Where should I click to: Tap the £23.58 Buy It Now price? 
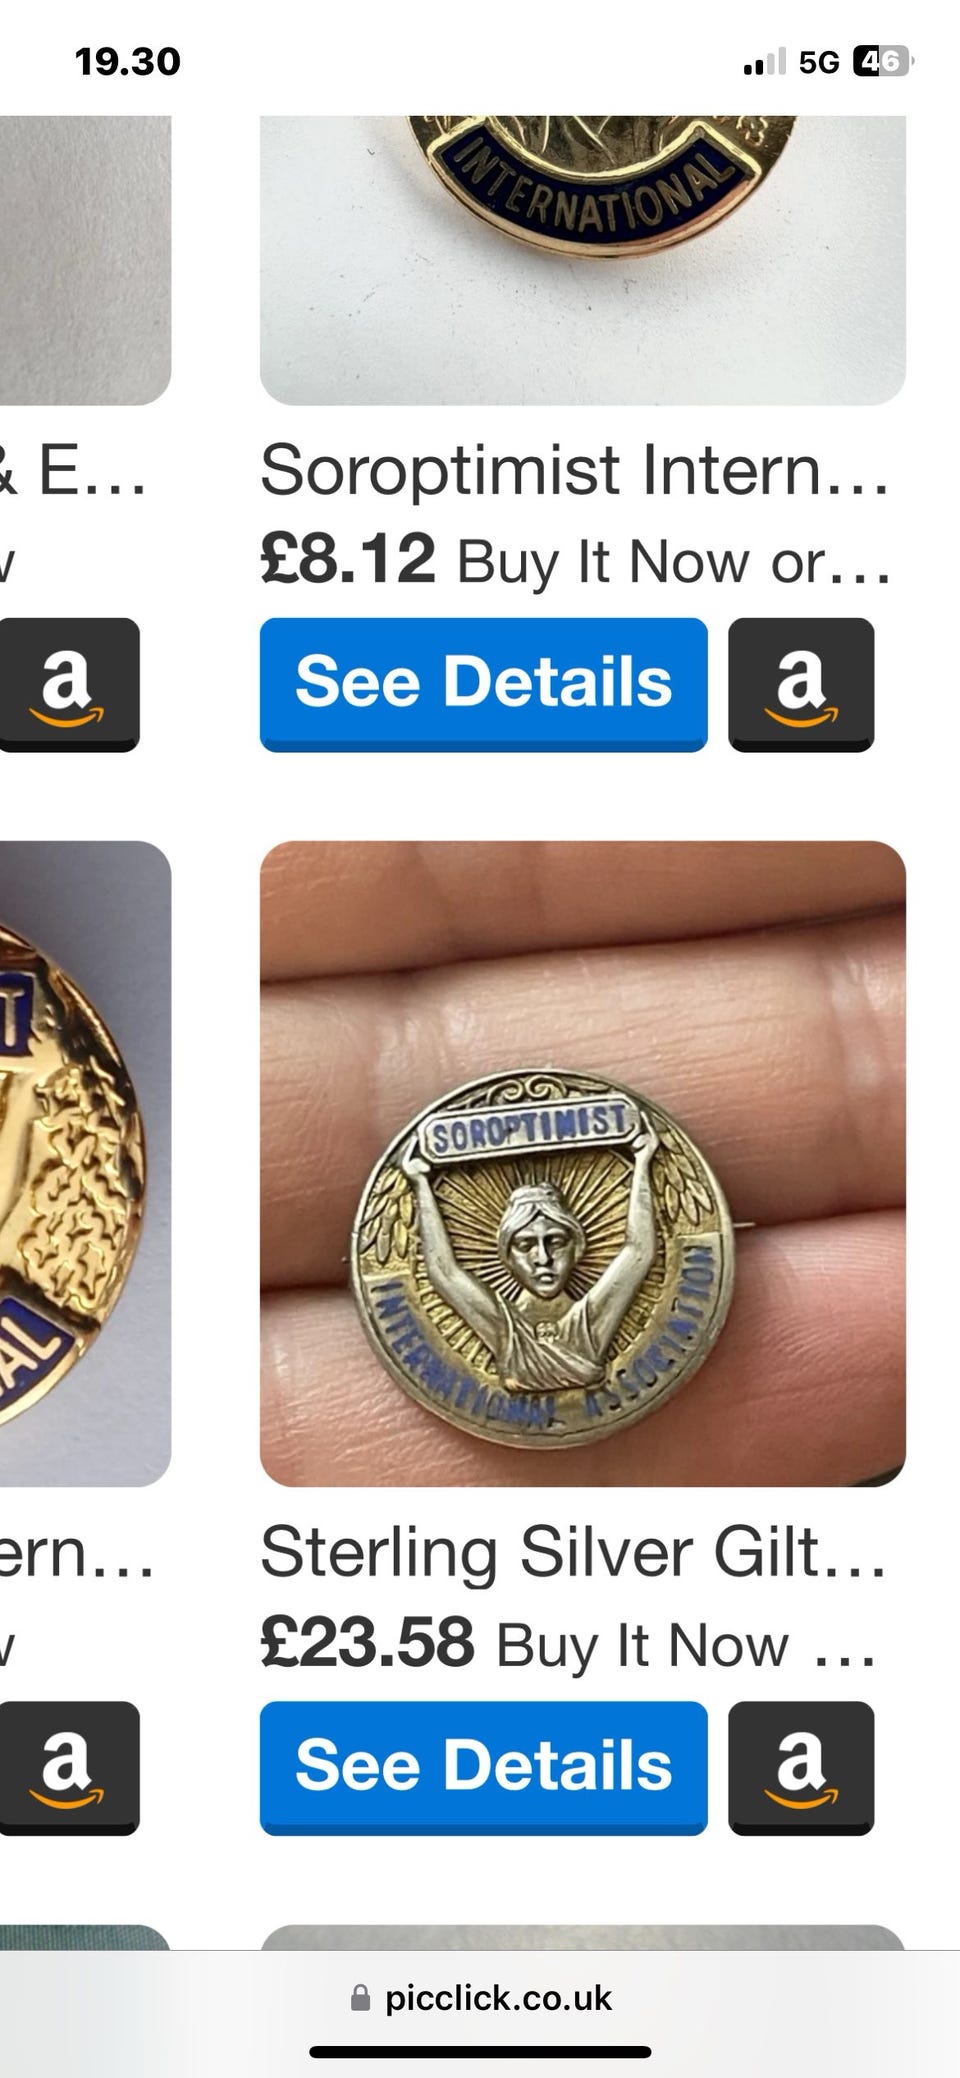click(x=568, y=1643)
